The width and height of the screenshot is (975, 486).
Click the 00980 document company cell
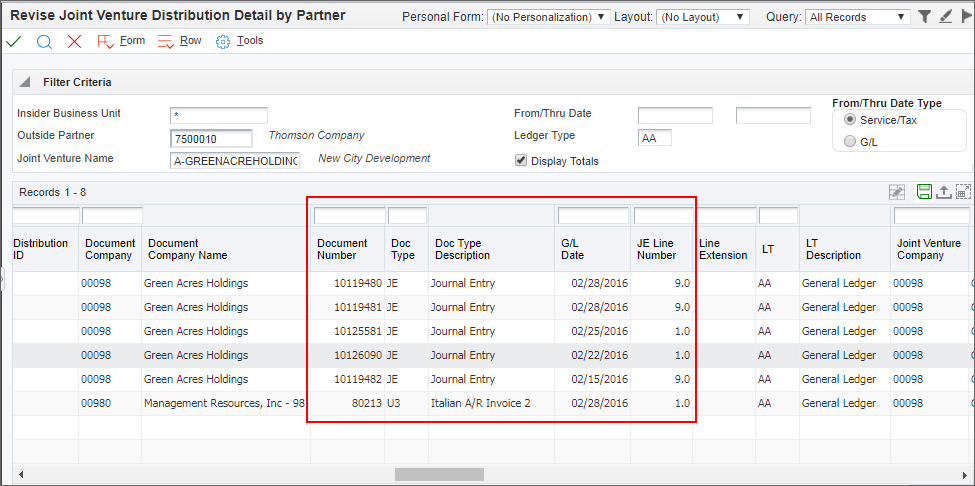(x=110, y=403)
